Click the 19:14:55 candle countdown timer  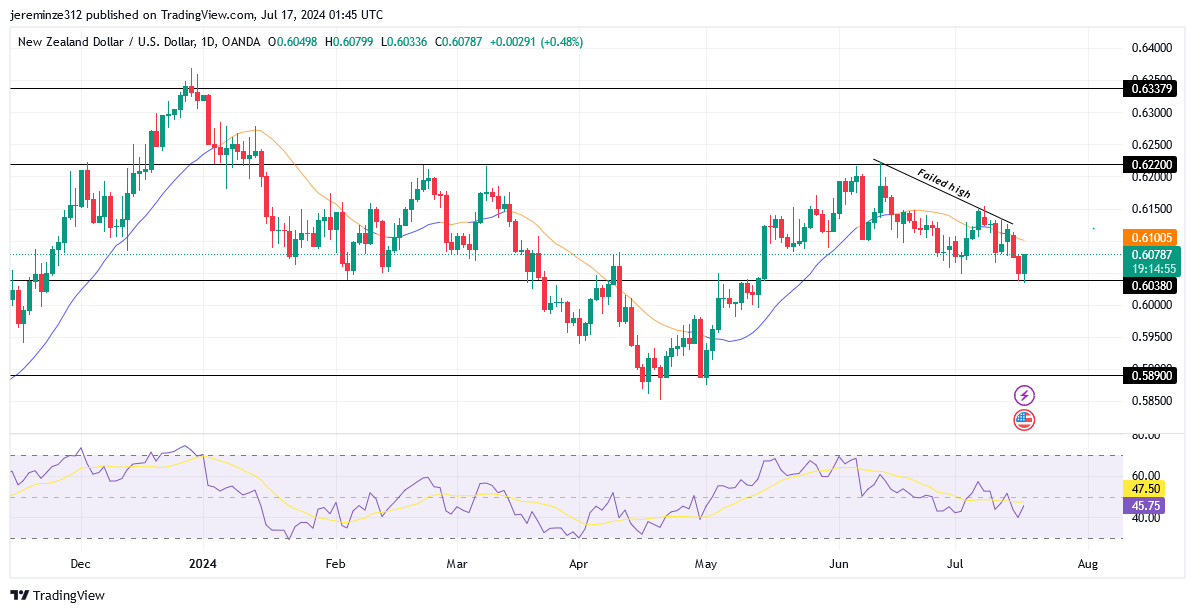coord(1152,269)
